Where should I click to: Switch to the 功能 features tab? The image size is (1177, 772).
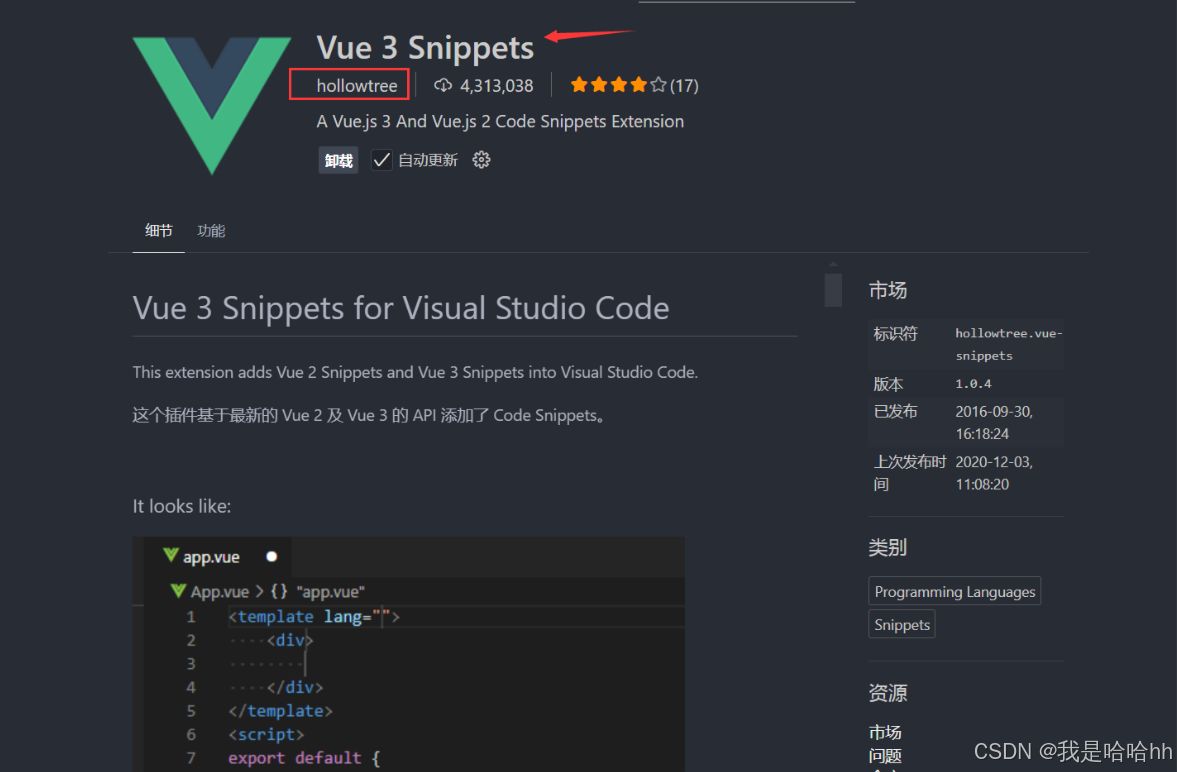click(x=211, y=231)
